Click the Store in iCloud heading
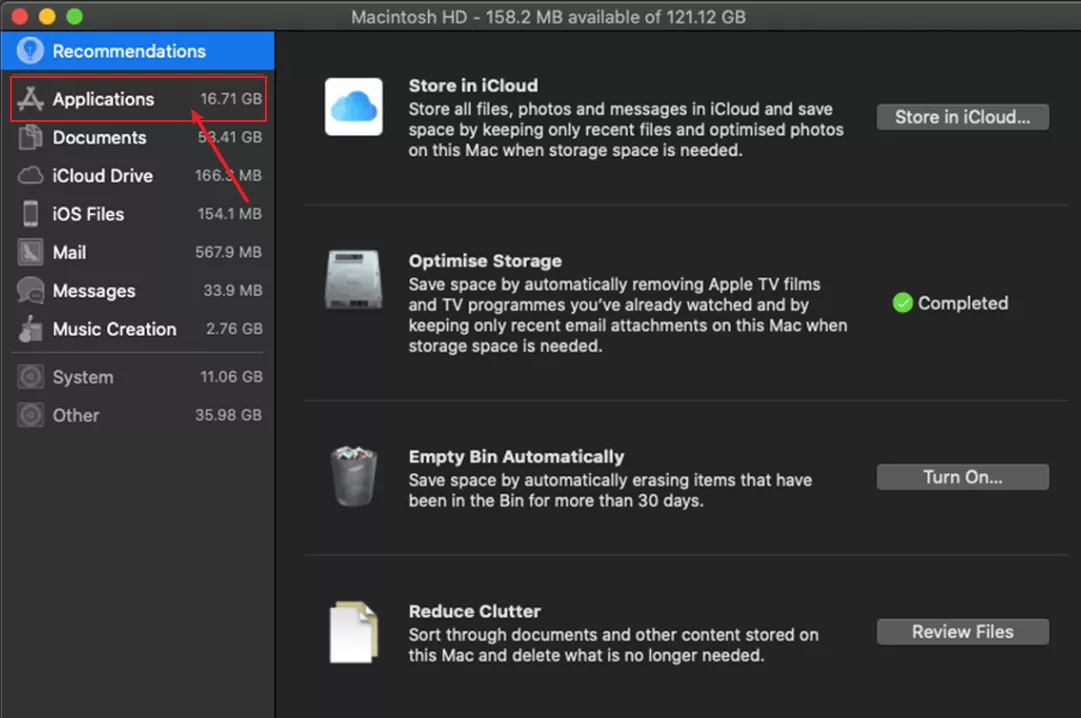Image resolution: width=1081 pixels, height=718 pixels. tap(473, 86)
